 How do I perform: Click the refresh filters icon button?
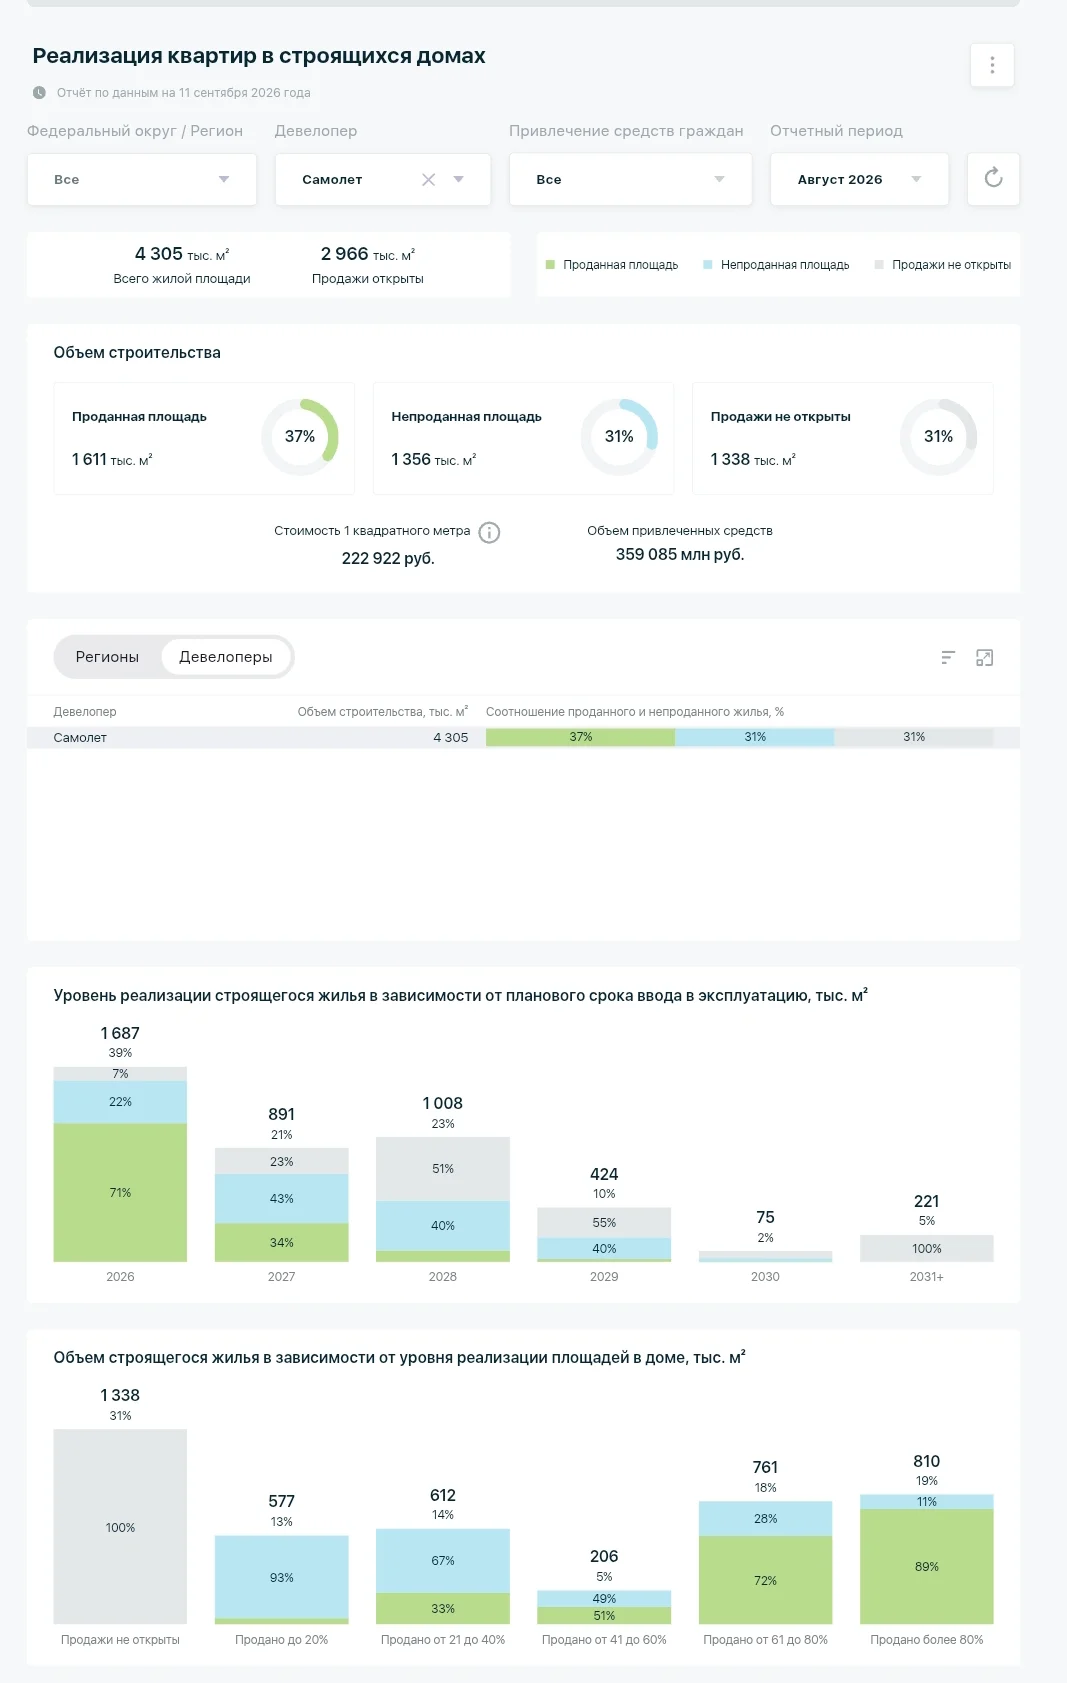coord(993,178)
